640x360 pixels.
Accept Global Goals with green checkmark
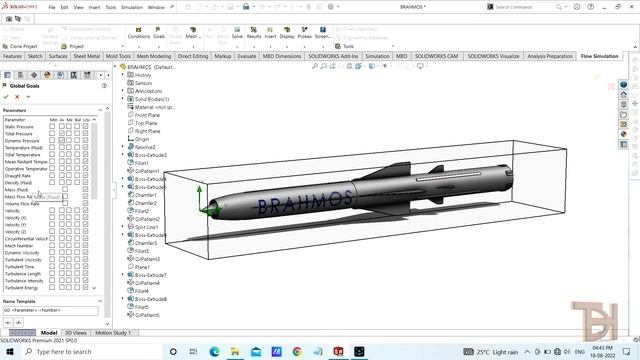pyautogui.click(x=6, y=97)
